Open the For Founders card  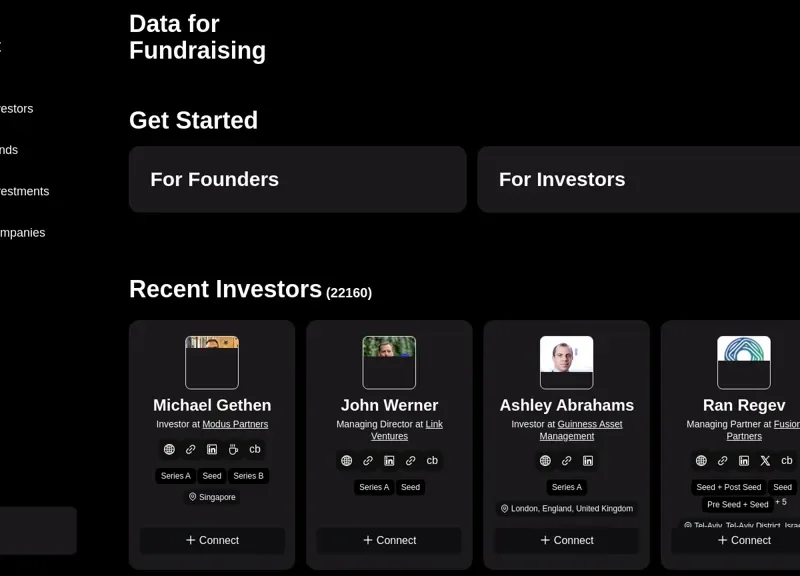tap(297, 180)
